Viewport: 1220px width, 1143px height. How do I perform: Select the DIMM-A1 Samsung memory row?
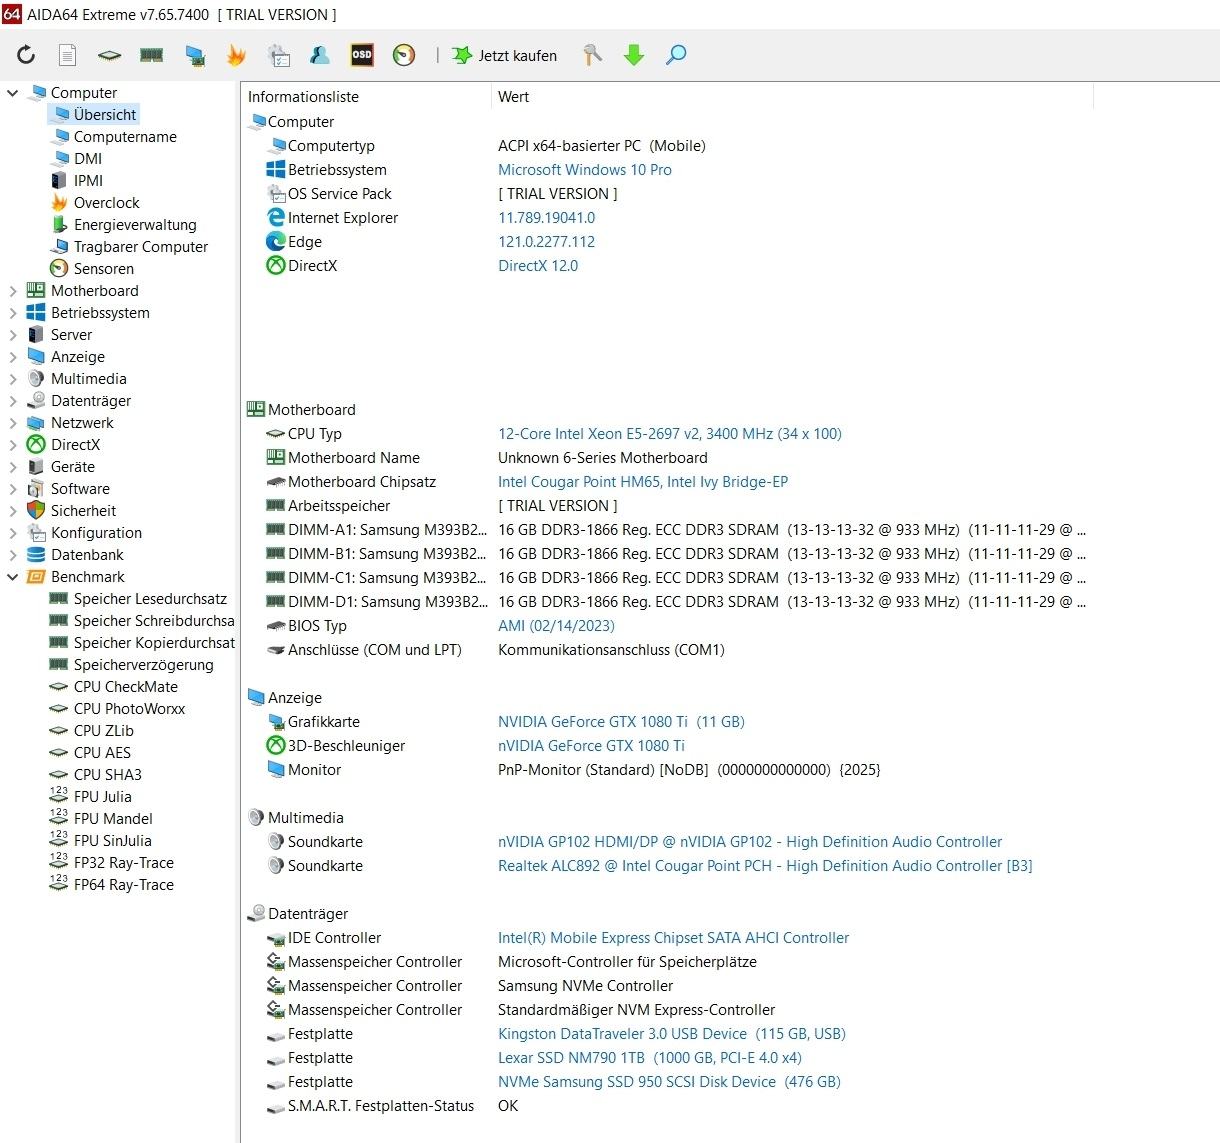coord(675,530)
